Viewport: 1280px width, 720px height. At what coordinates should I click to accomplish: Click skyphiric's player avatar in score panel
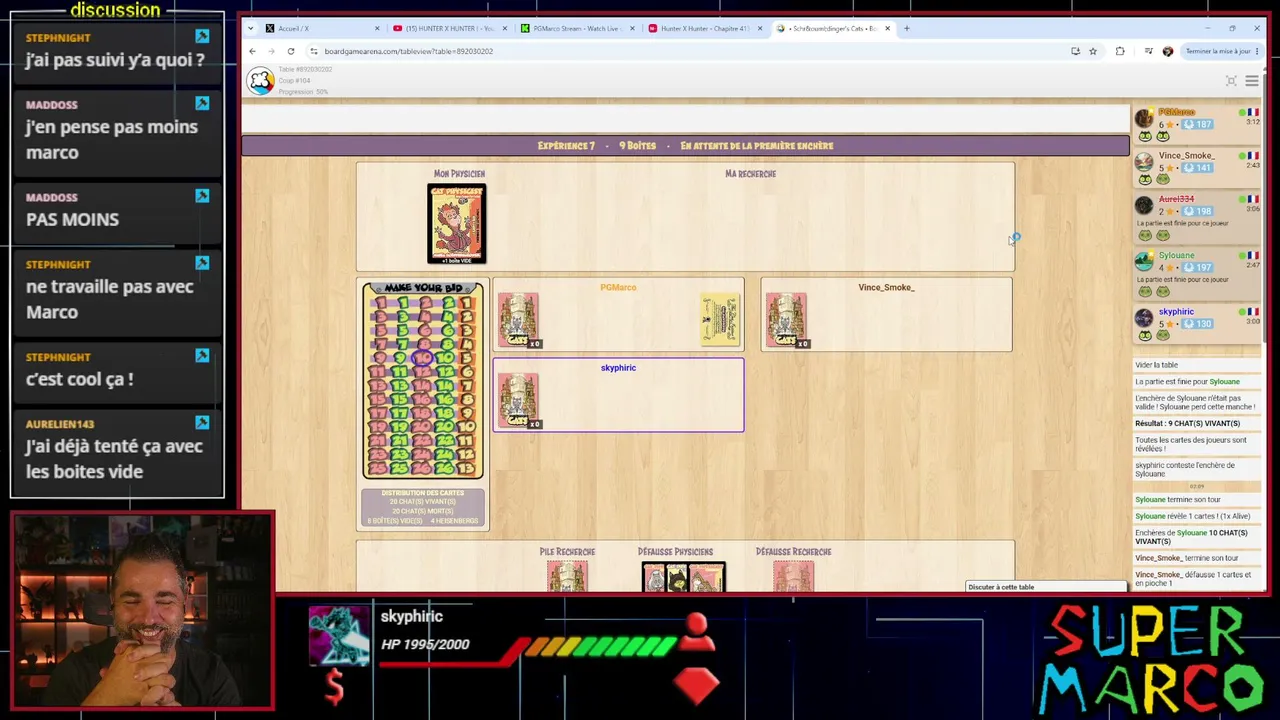click(x=1144, y=319)
